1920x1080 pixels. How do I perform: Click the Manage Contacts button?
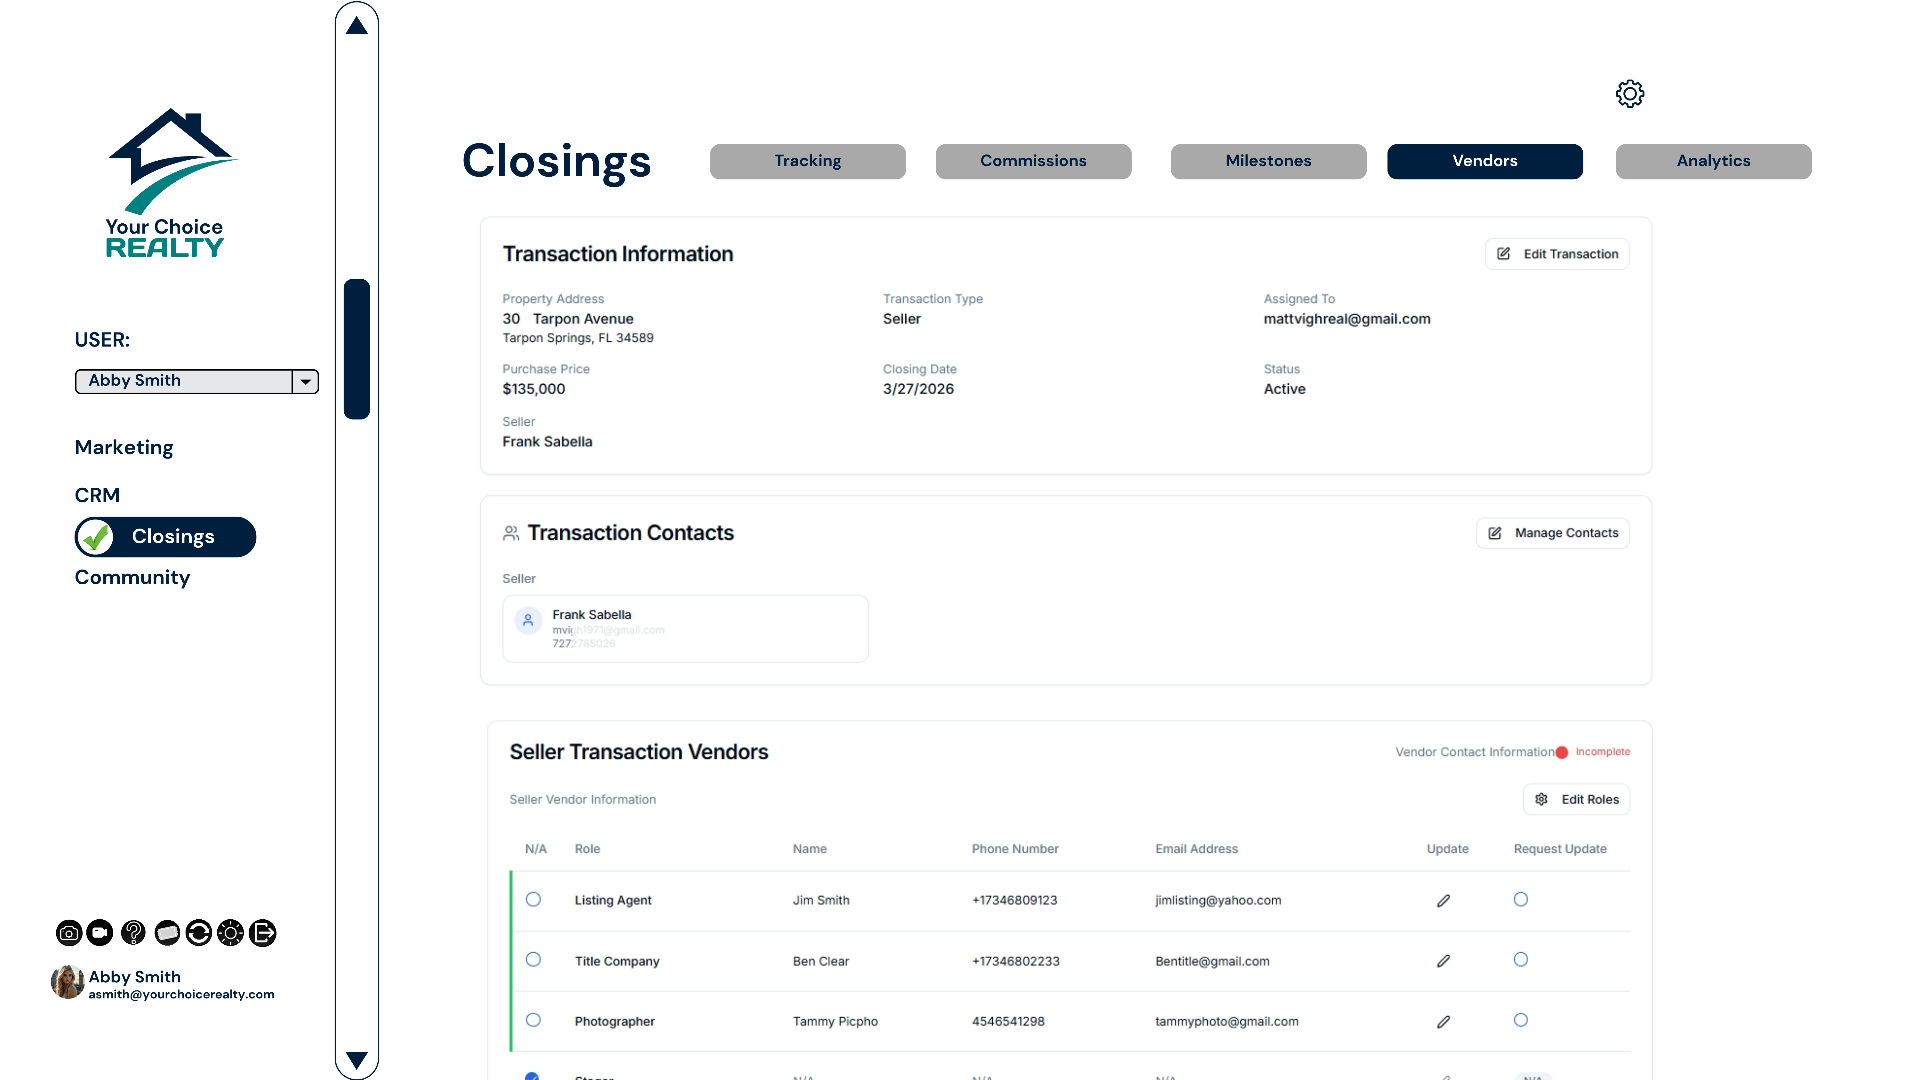coord(1553,533)
